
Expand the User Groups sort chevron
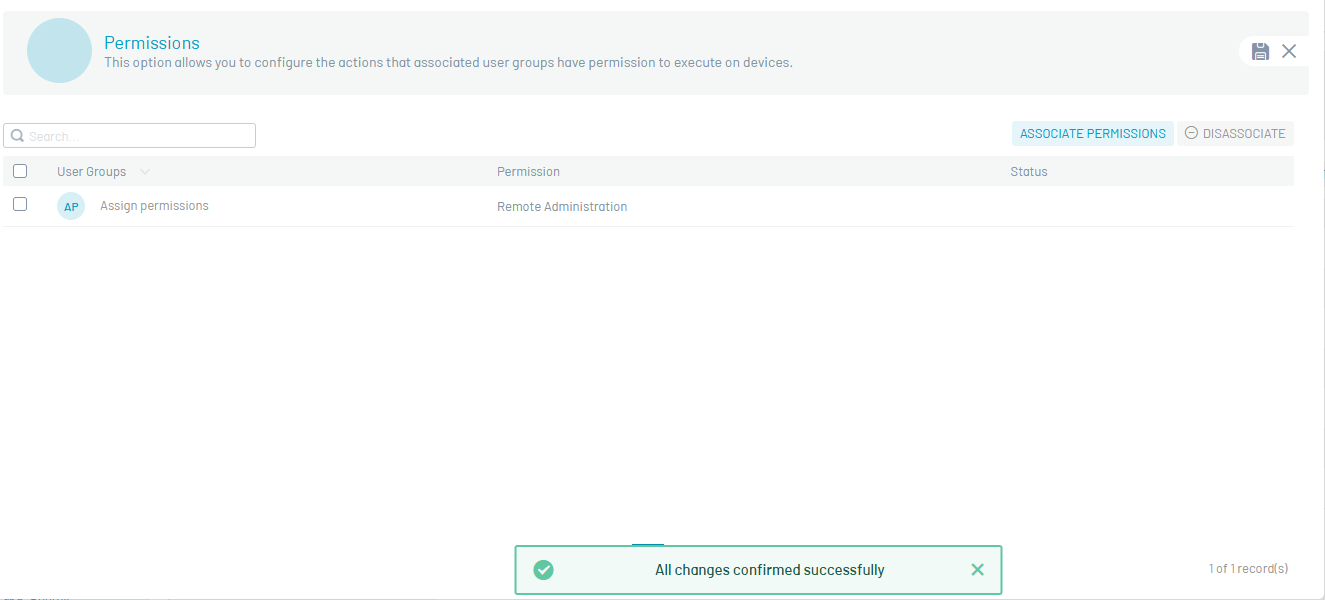point(145,172)
